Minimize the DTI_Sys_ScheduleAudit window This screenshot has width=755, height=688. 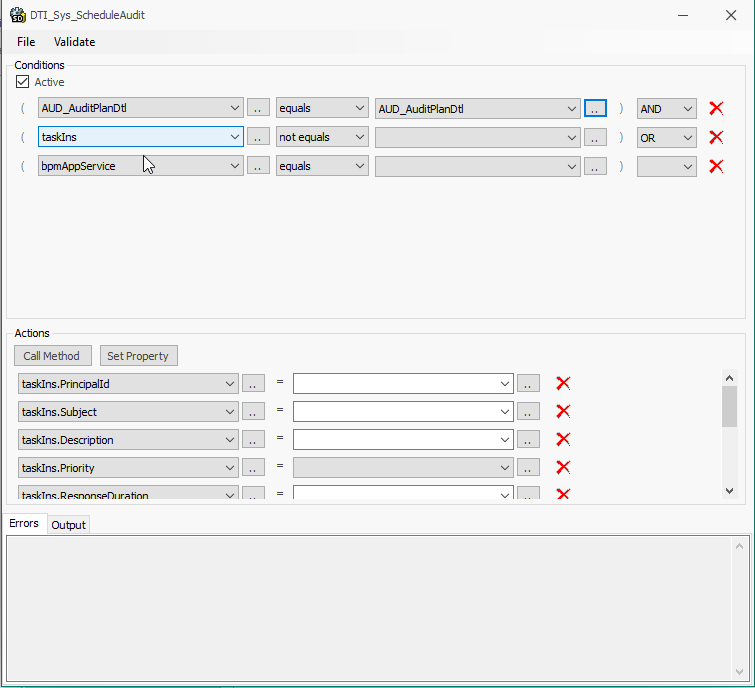point(683,15)
